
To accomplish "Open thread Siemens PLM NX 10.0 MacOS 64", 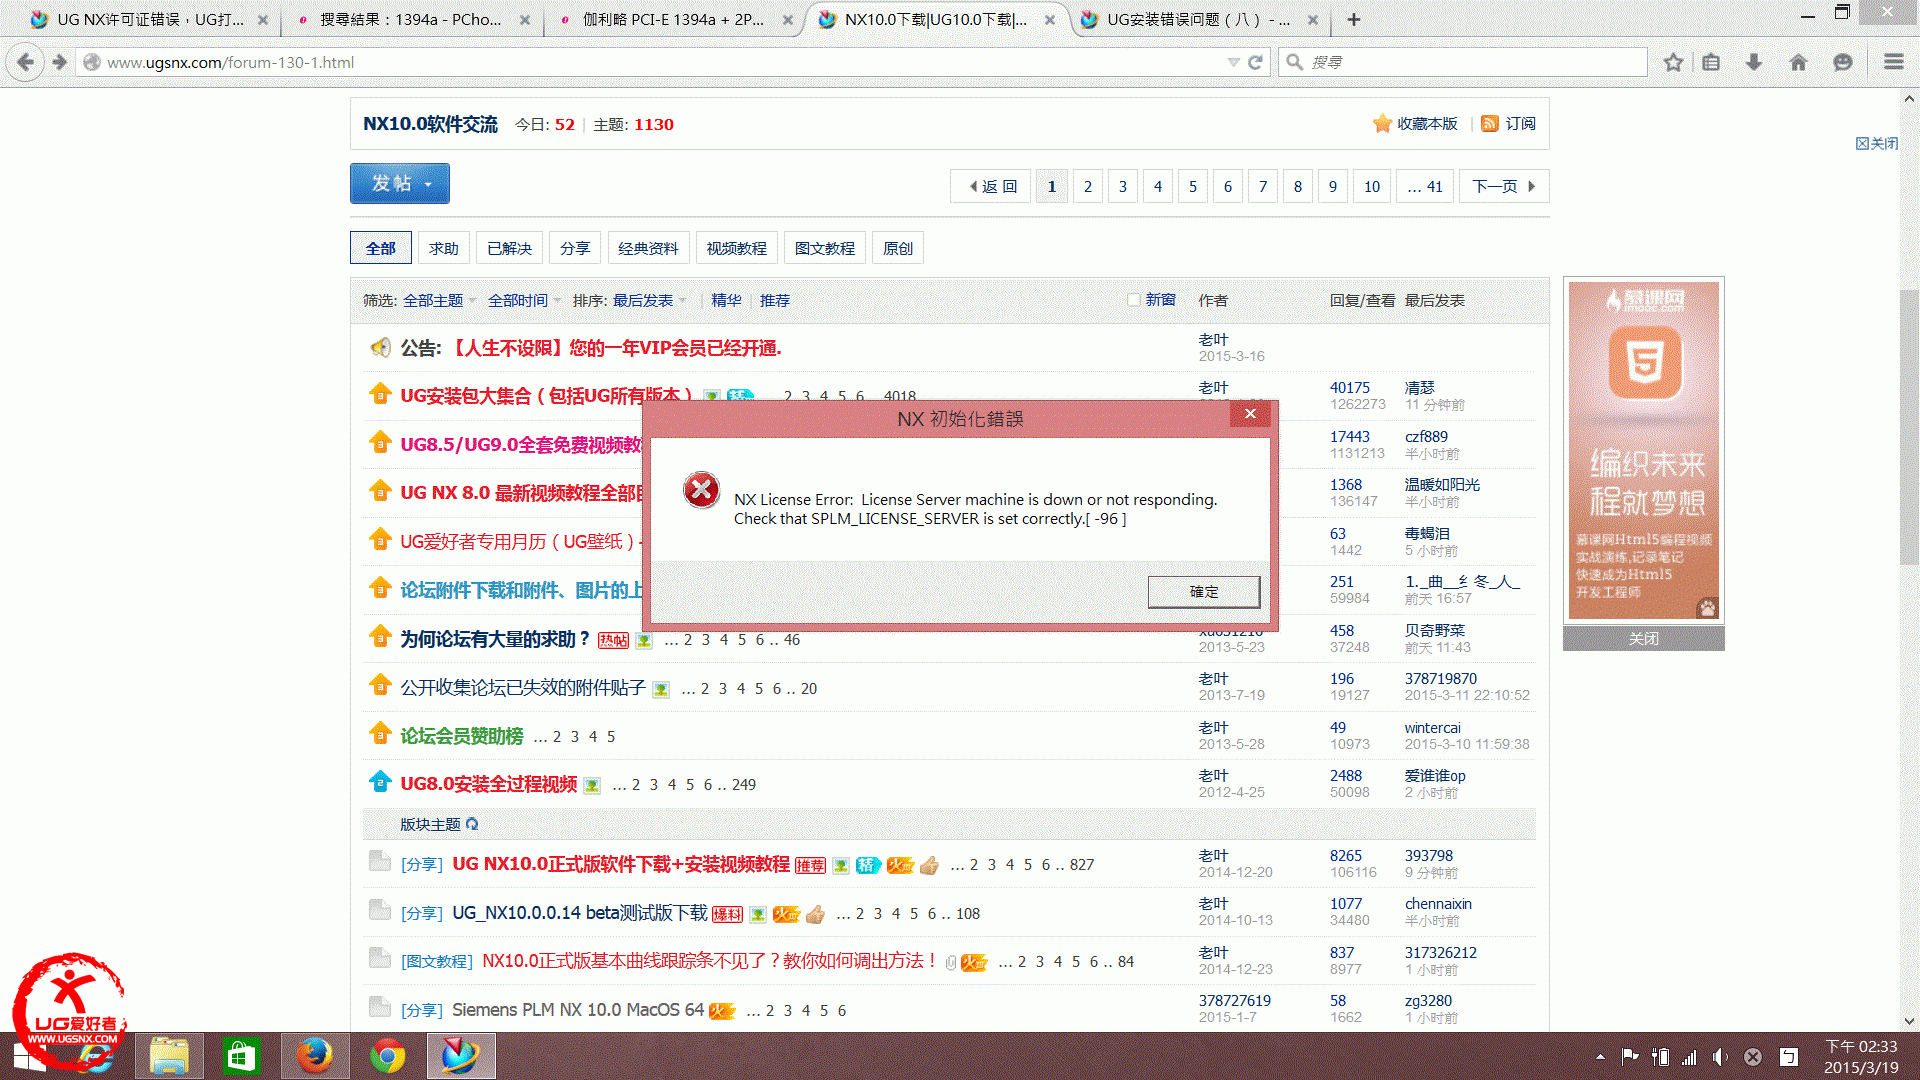I will click(578, 1010).
